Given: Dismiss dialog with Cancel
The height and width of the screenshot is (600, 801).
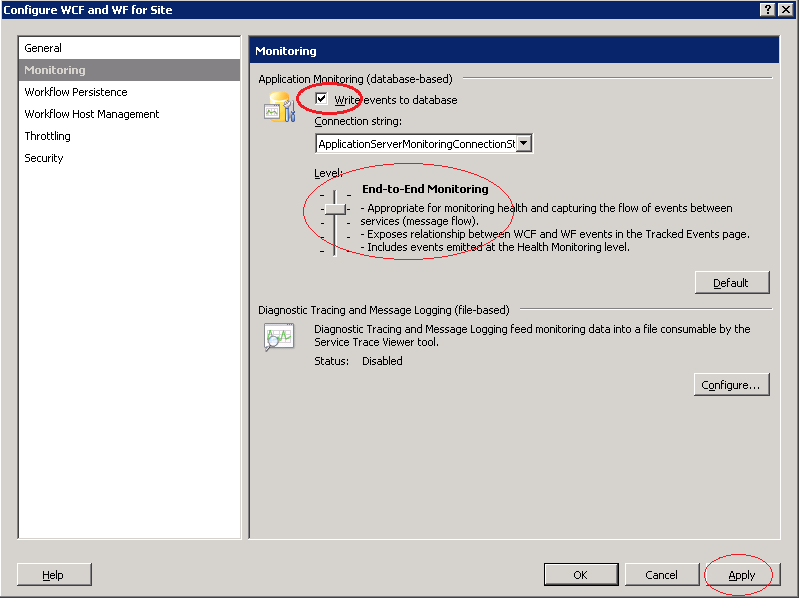Looking at the screenshot, I should [x=662, y=574].
